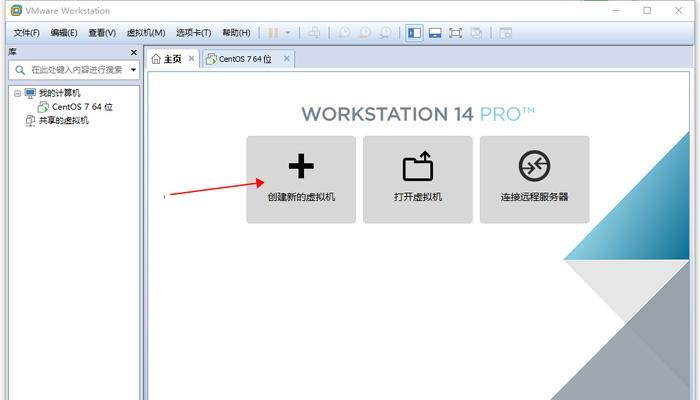The image size is (700, 400).
Task: Open the 虚拟机(M) menu
Action: [x=146, y=33]
